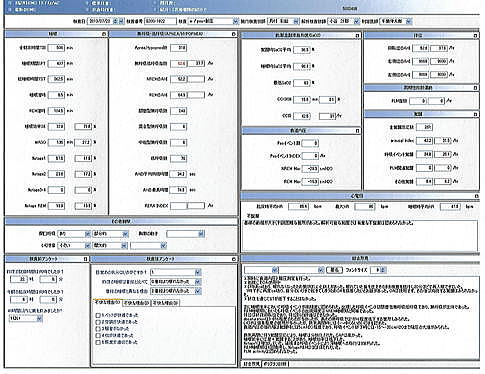Screen dimensions: 485x374
Task: Select the third discomfort reasons tab
Action: tap(166, 303)
